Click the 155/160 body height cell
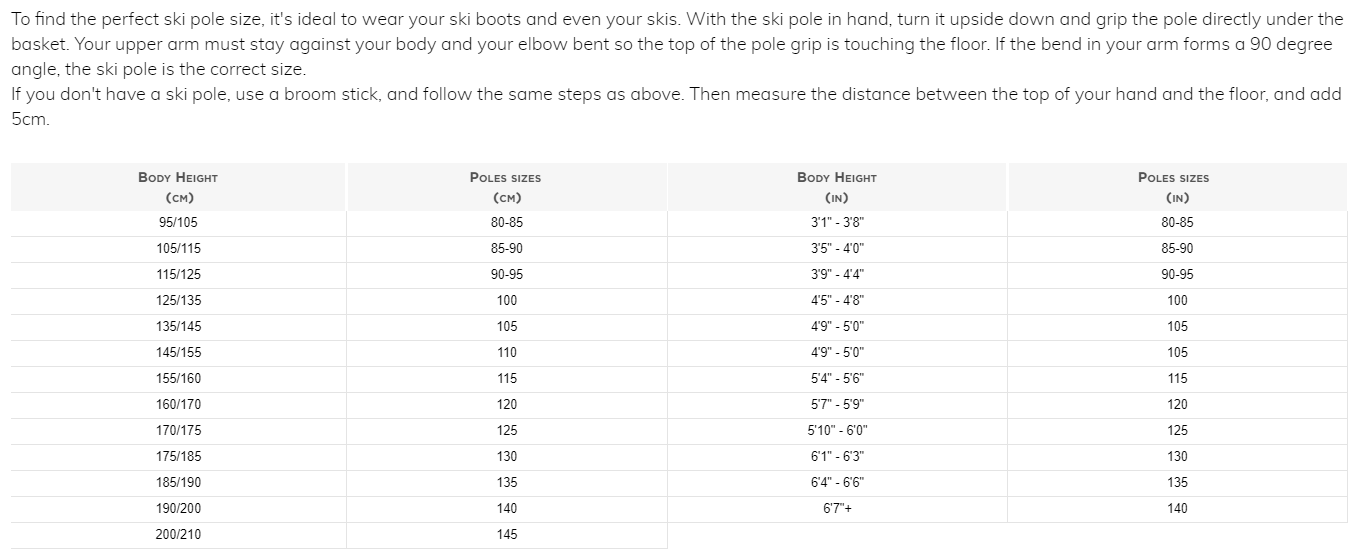The height and width of the screenshot is (559, 1357). 178,379
